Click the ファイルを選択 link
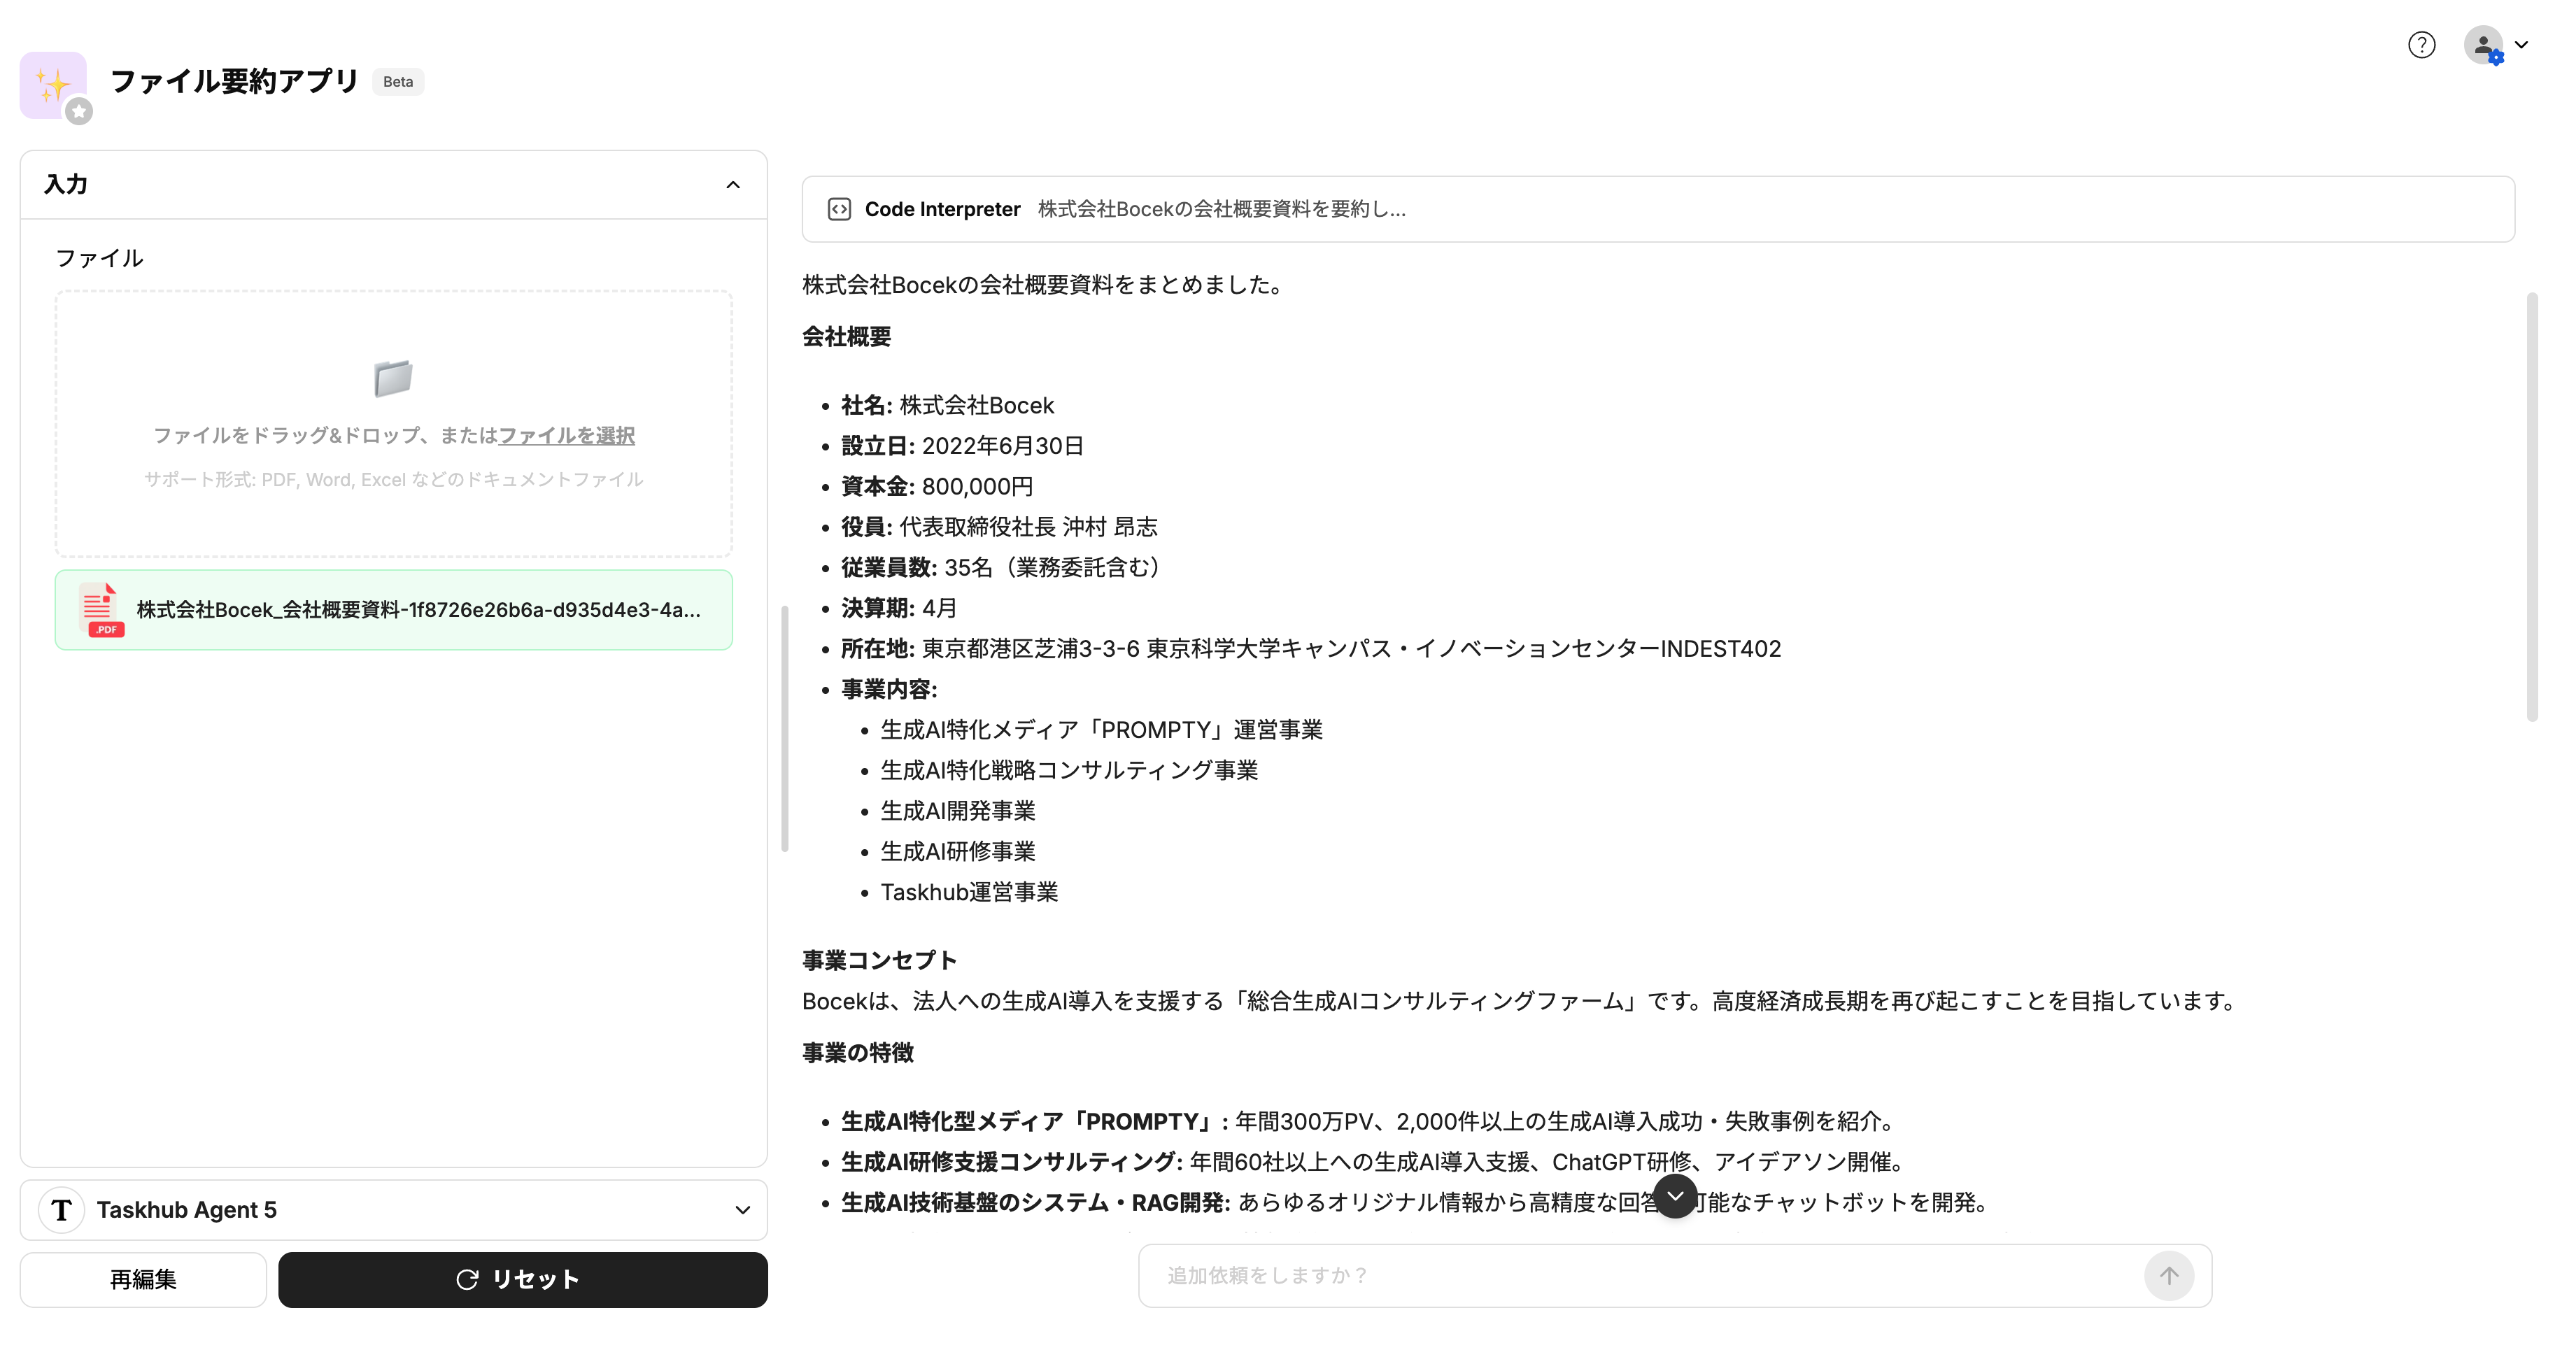This screenshot has width=2576, height=1350. pyautogui.click(x=566, y=435)
